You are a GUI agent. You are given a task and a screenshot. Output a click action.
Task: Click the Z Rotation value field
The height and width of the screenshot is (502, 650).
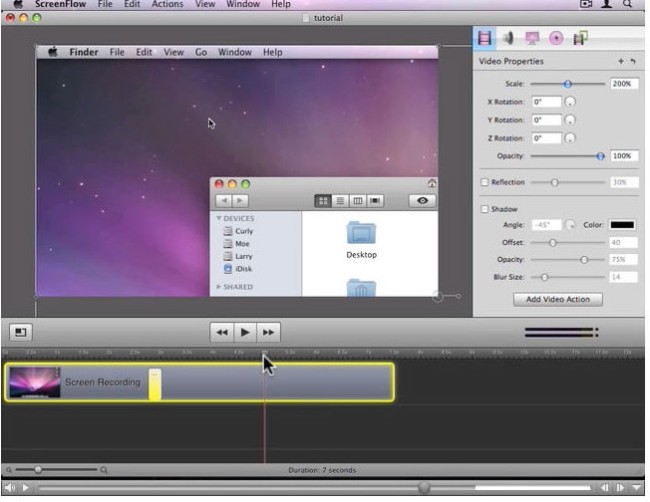[x=546, y=138]
